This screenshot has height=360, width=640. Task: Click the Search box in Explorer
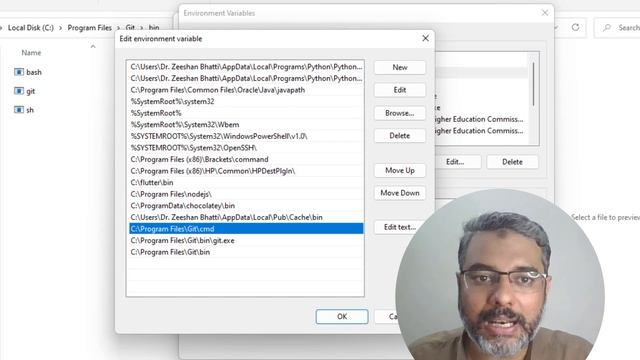pos(618,28)
